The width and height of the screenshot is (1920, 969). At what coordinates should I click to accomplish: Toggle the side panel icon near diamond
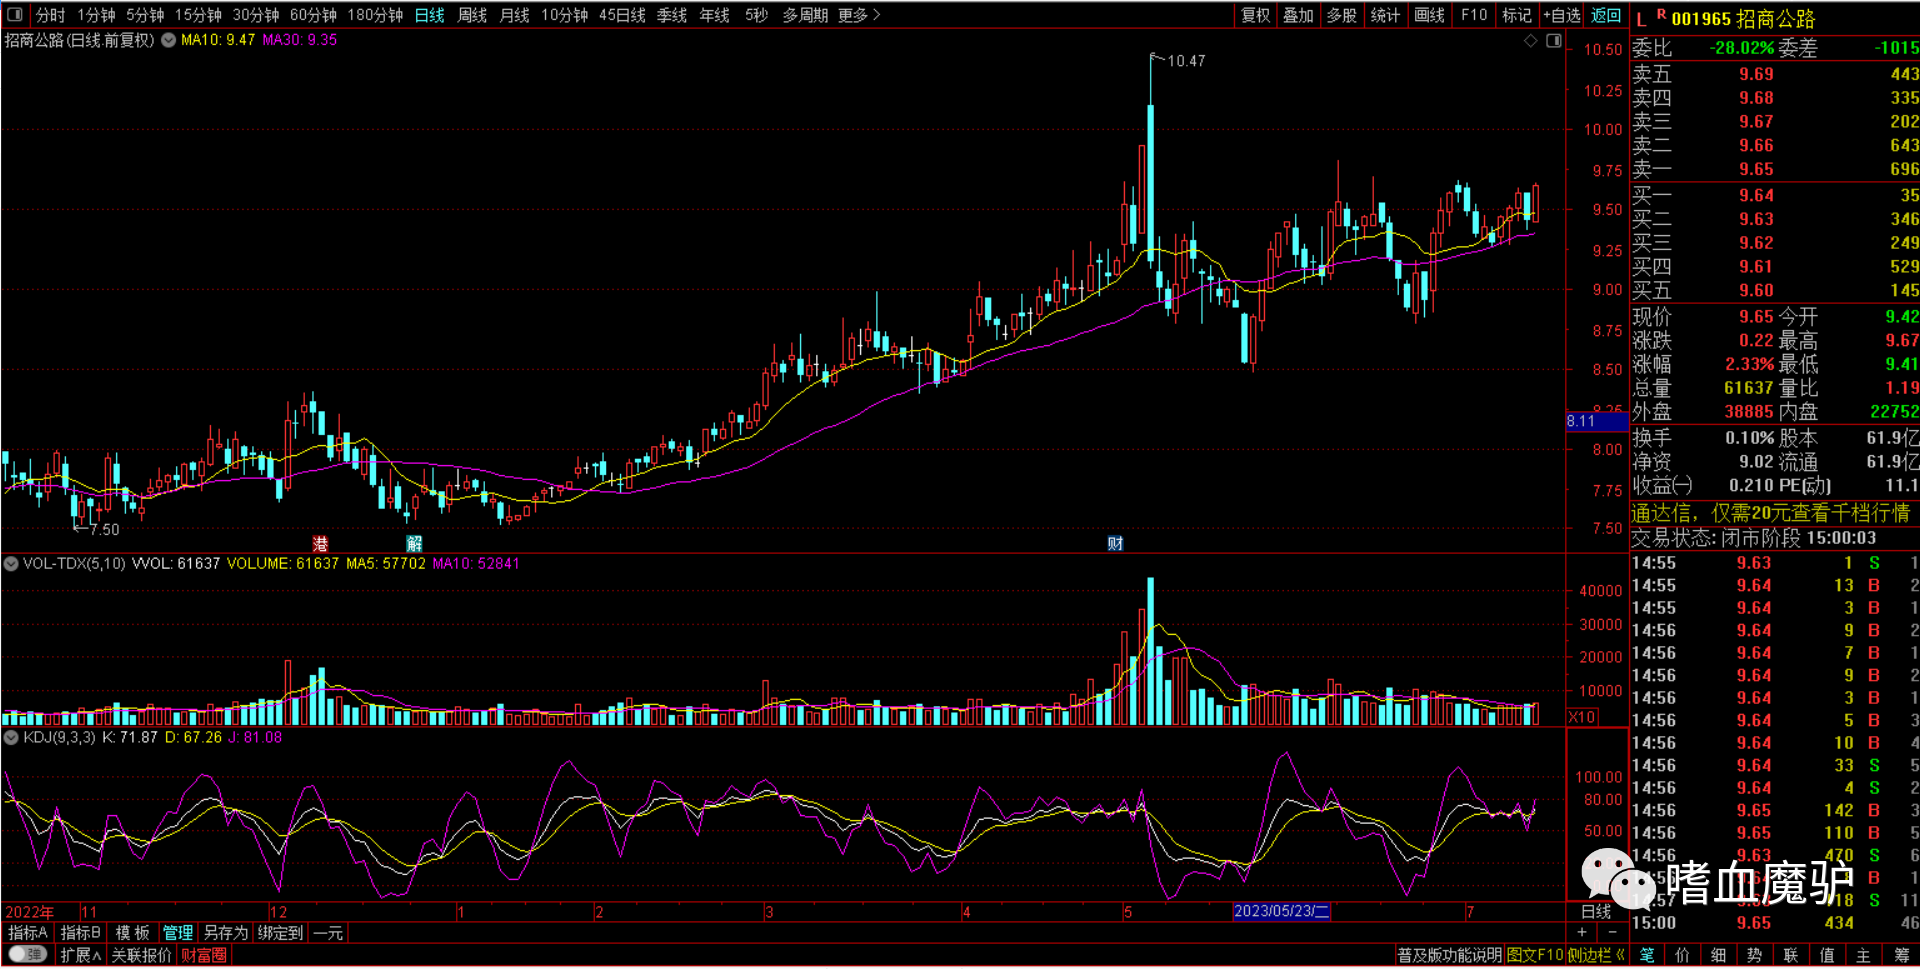(1553, 41)
